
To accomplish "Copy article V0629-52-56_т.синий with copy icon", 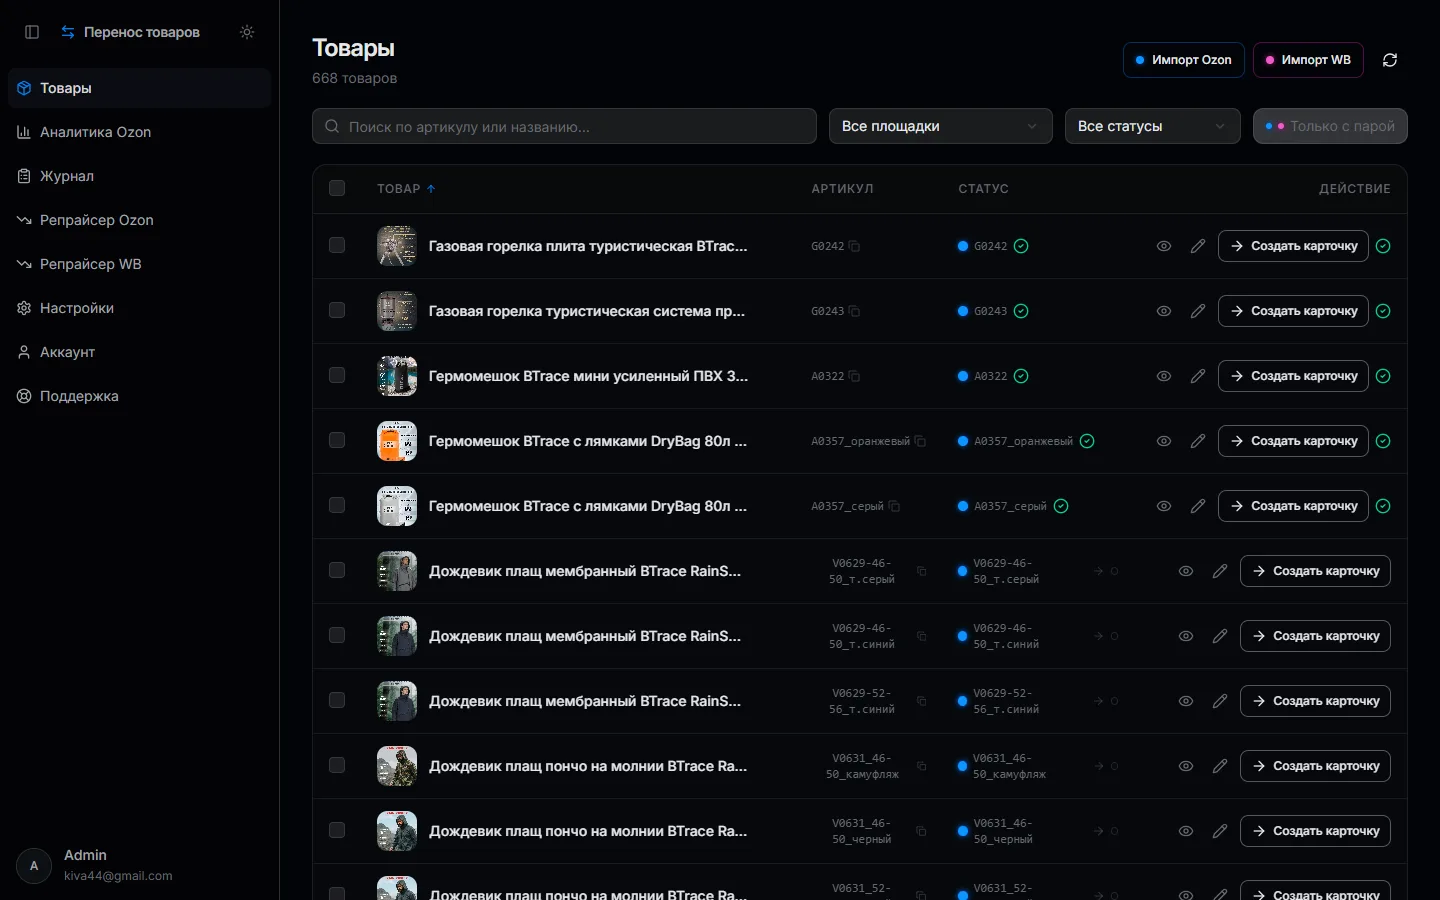I will 921,701.
